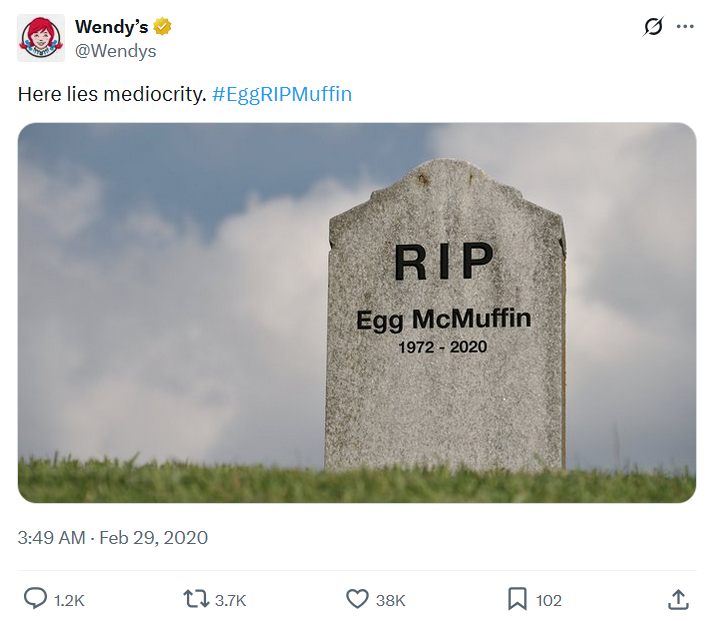Open the three-dot More menu
The image size is (715, 622).
click(685, 27)
